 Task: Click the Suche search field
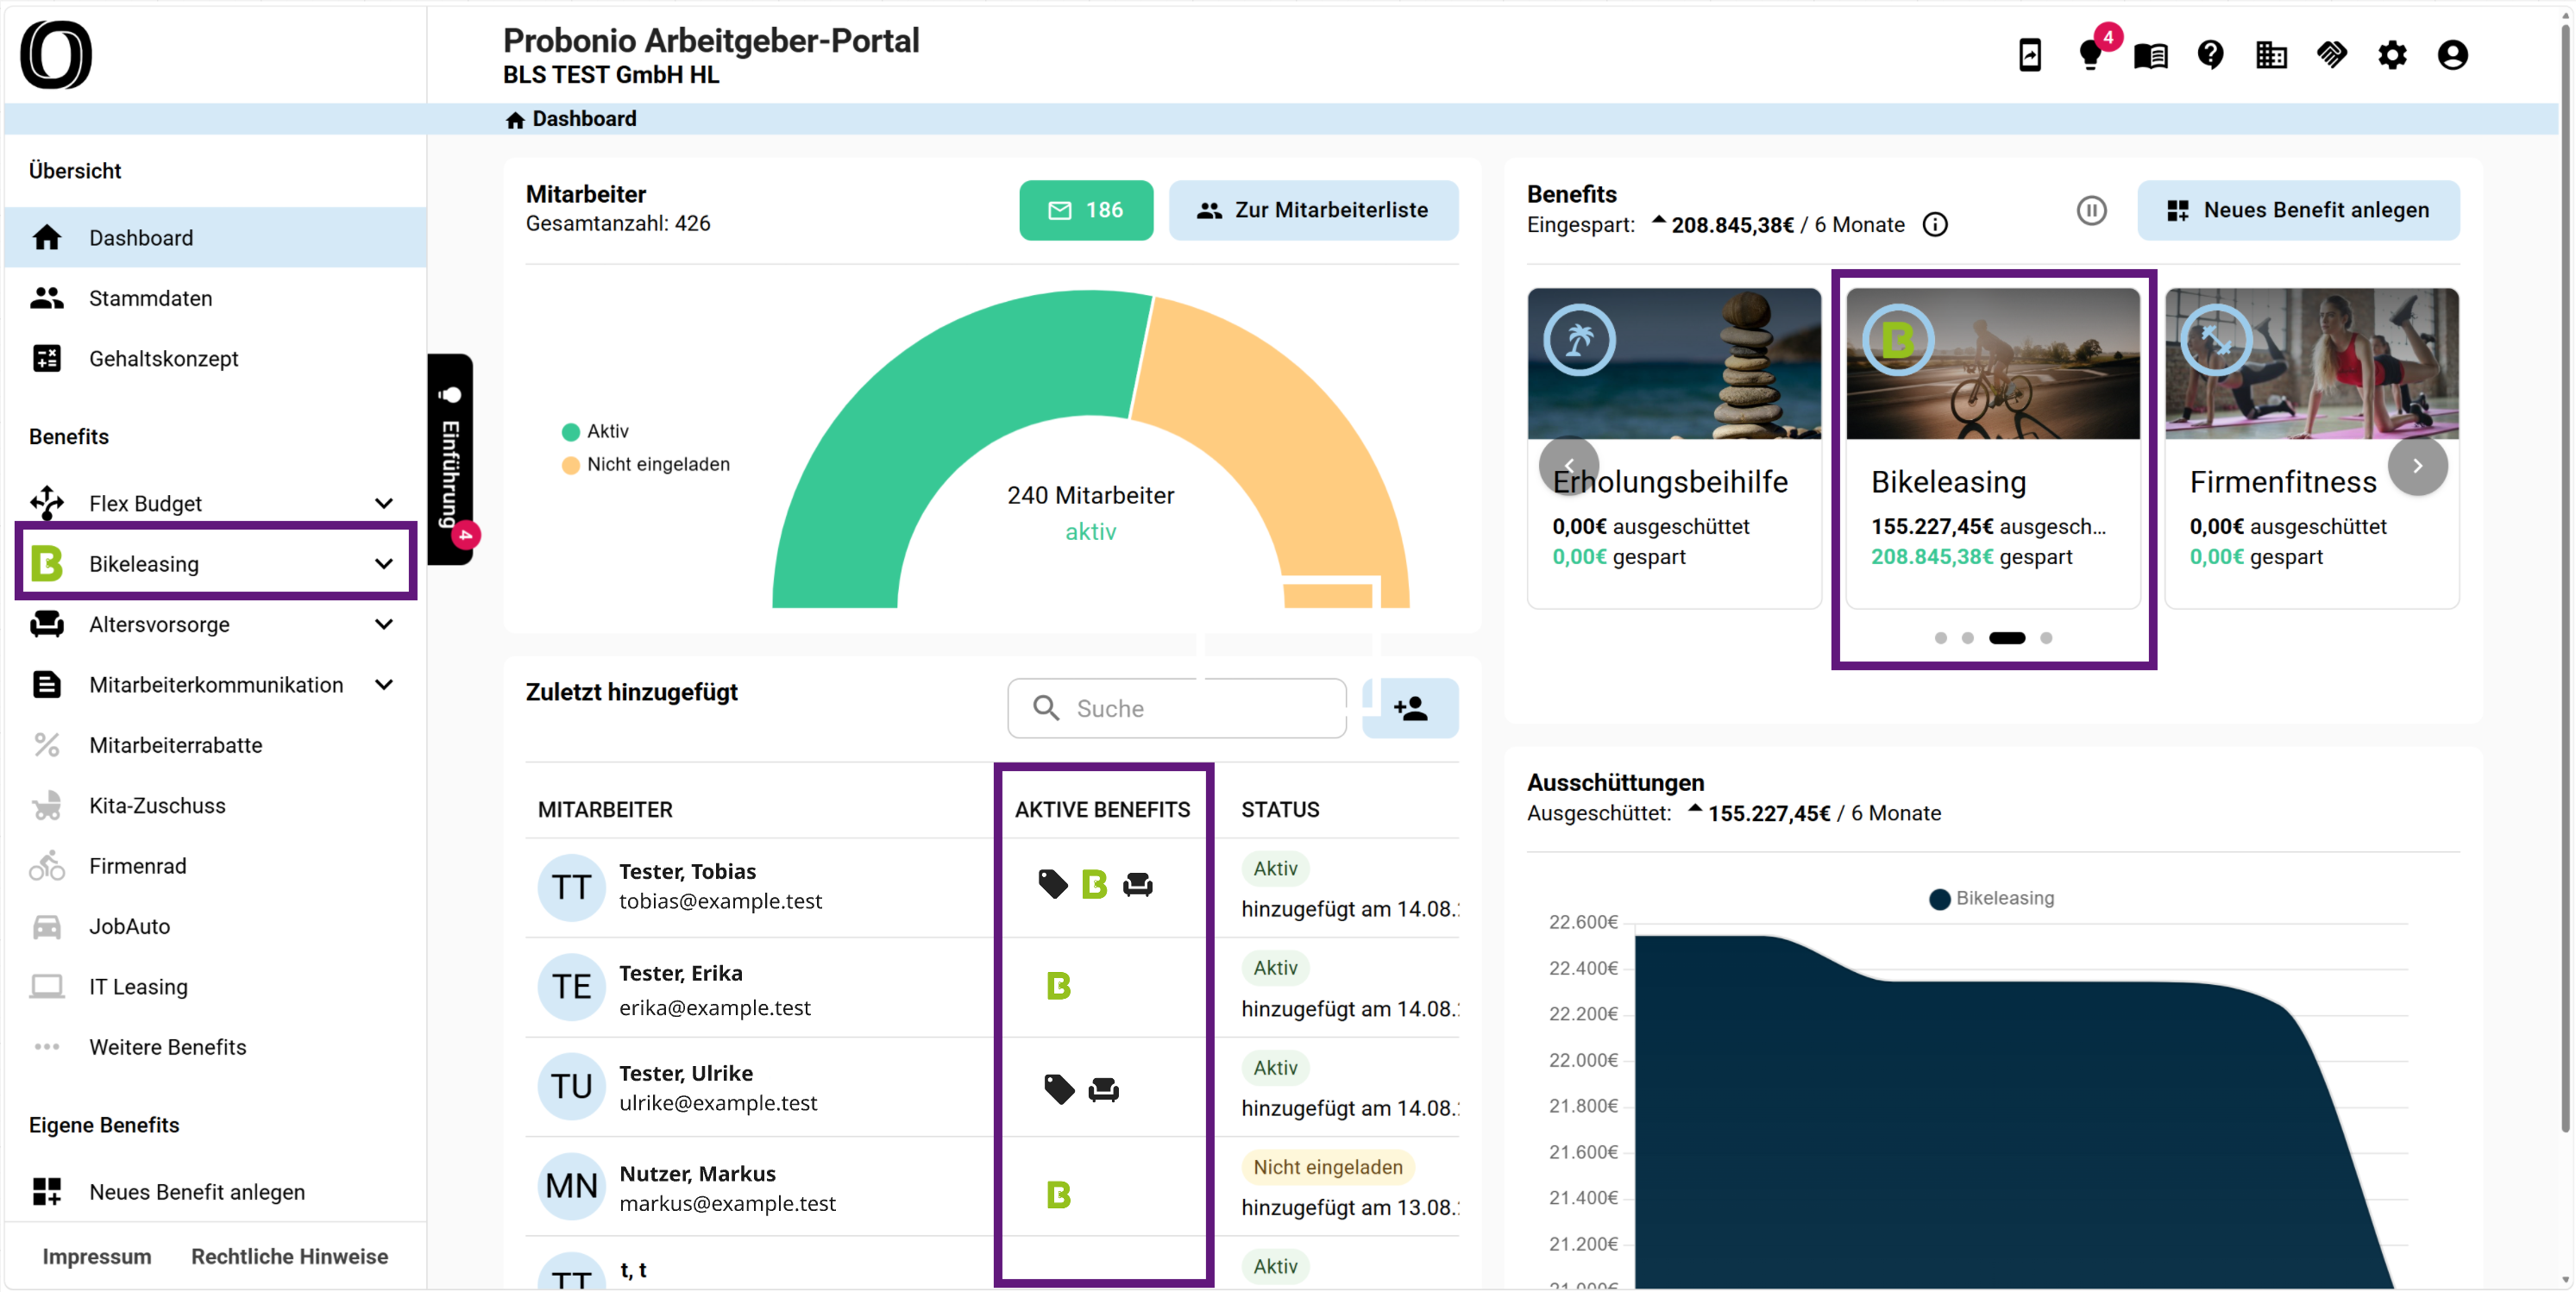pos(1176,708)
